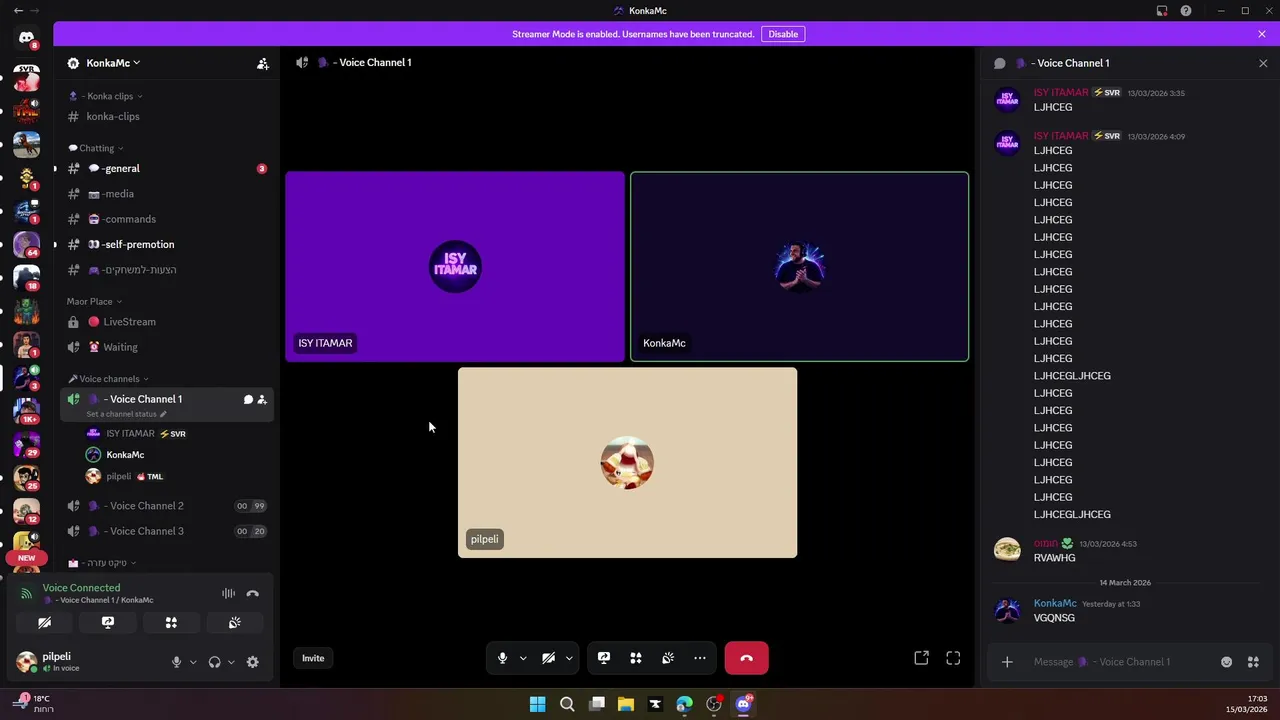1280x720 pixels.
Task: Open activities from the left voice panel
Action: point(171,622)
